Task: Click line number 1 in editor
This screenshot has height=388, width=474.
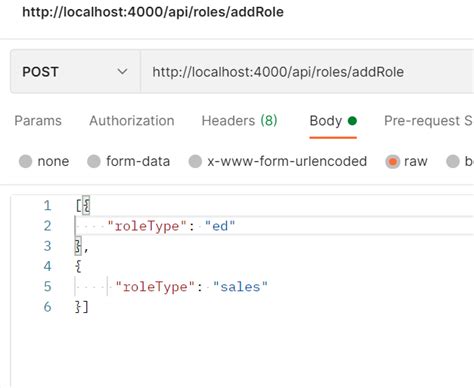Action: click(47, 206)
